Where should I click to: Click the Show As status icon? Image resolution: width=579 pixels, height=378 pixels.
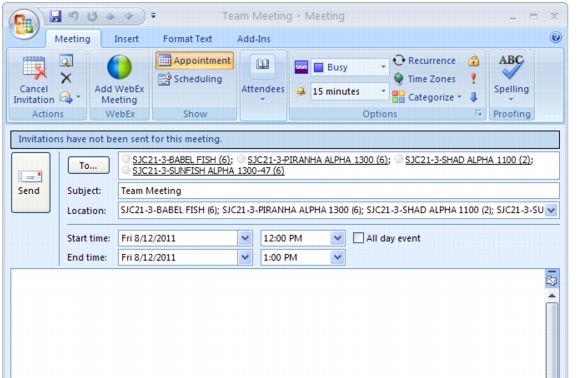pos(301,67)
